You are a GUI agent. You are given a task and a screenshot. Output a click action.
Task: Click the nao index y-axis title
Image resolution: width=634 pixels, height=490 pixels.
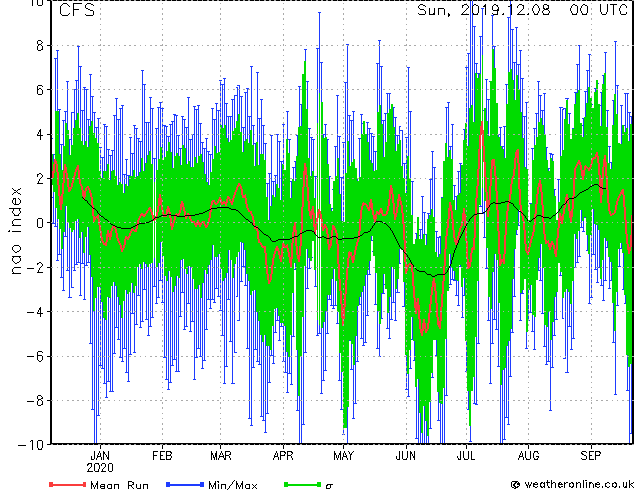click(15, 231)
